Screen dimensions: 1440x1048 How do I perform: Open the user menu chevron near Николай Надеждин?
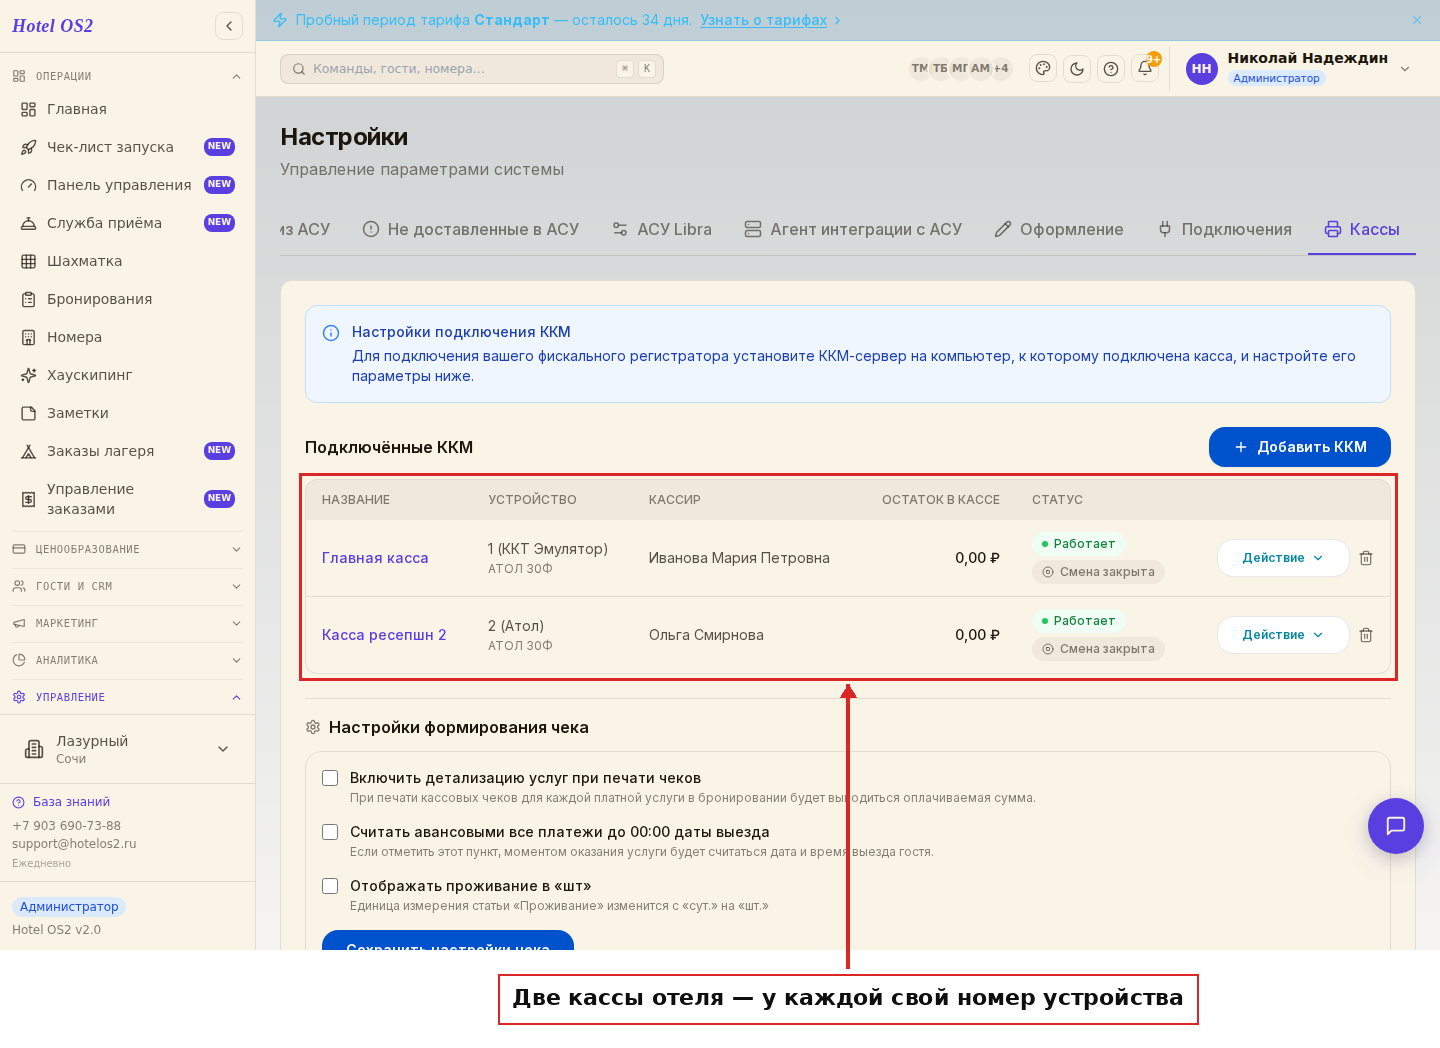click(x=1405, y=69)
